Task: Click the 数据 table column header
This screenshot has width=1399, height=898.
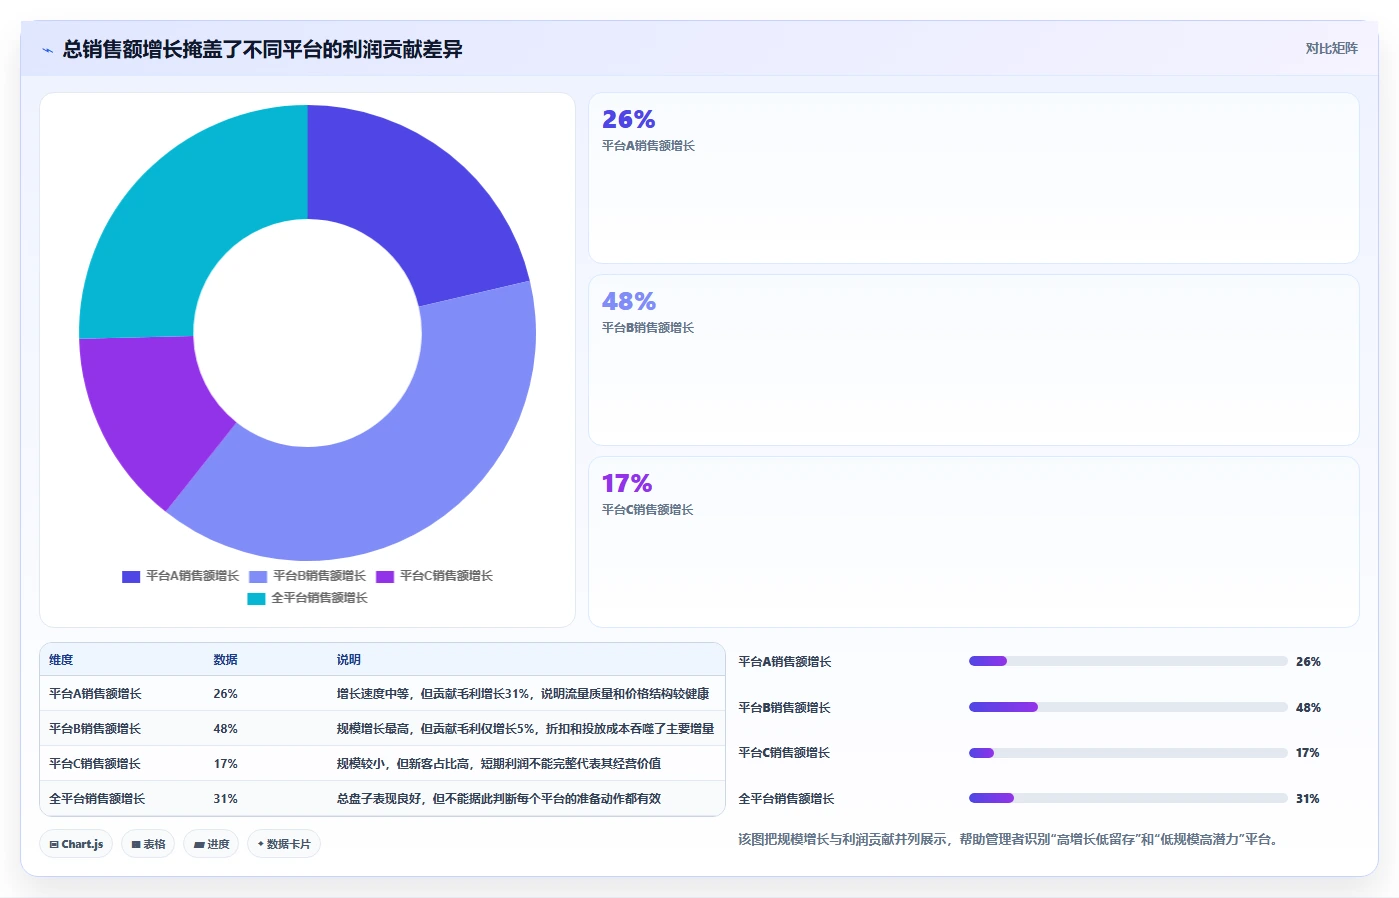Action: (225, 660)
